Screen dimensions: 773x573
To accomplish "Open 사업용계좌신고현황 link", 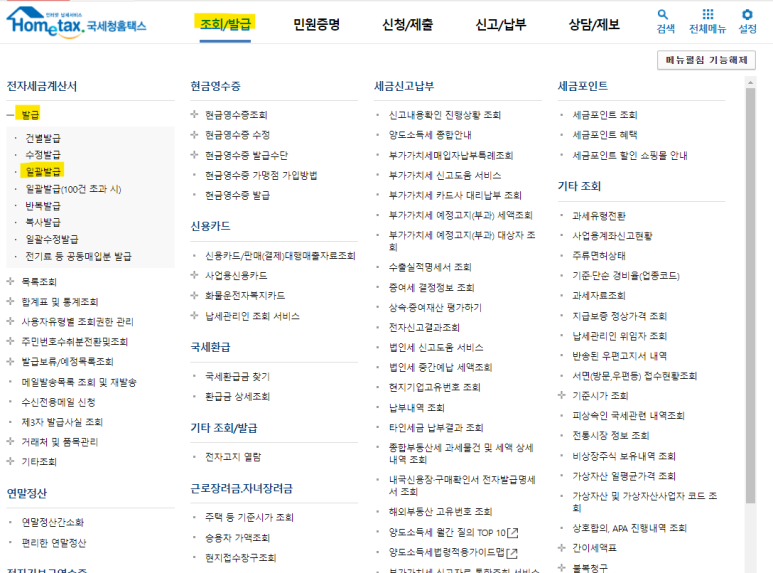I will click(612, 236).
